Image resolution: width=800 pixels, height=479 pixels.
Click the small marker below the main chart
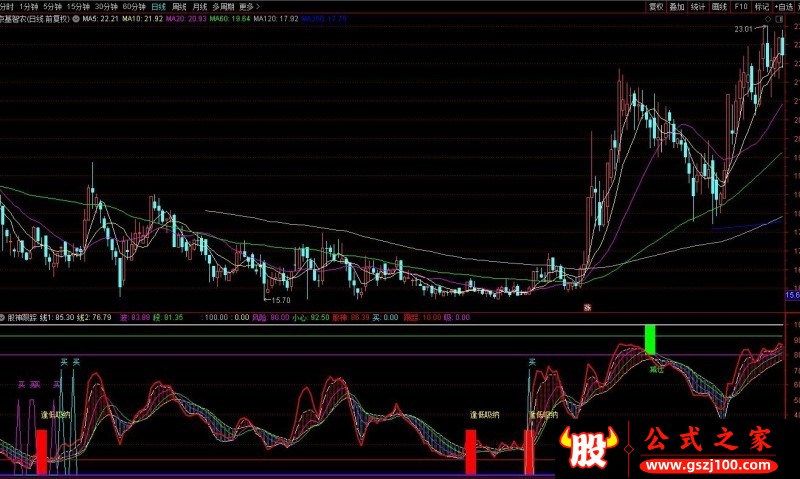[587, 308]
